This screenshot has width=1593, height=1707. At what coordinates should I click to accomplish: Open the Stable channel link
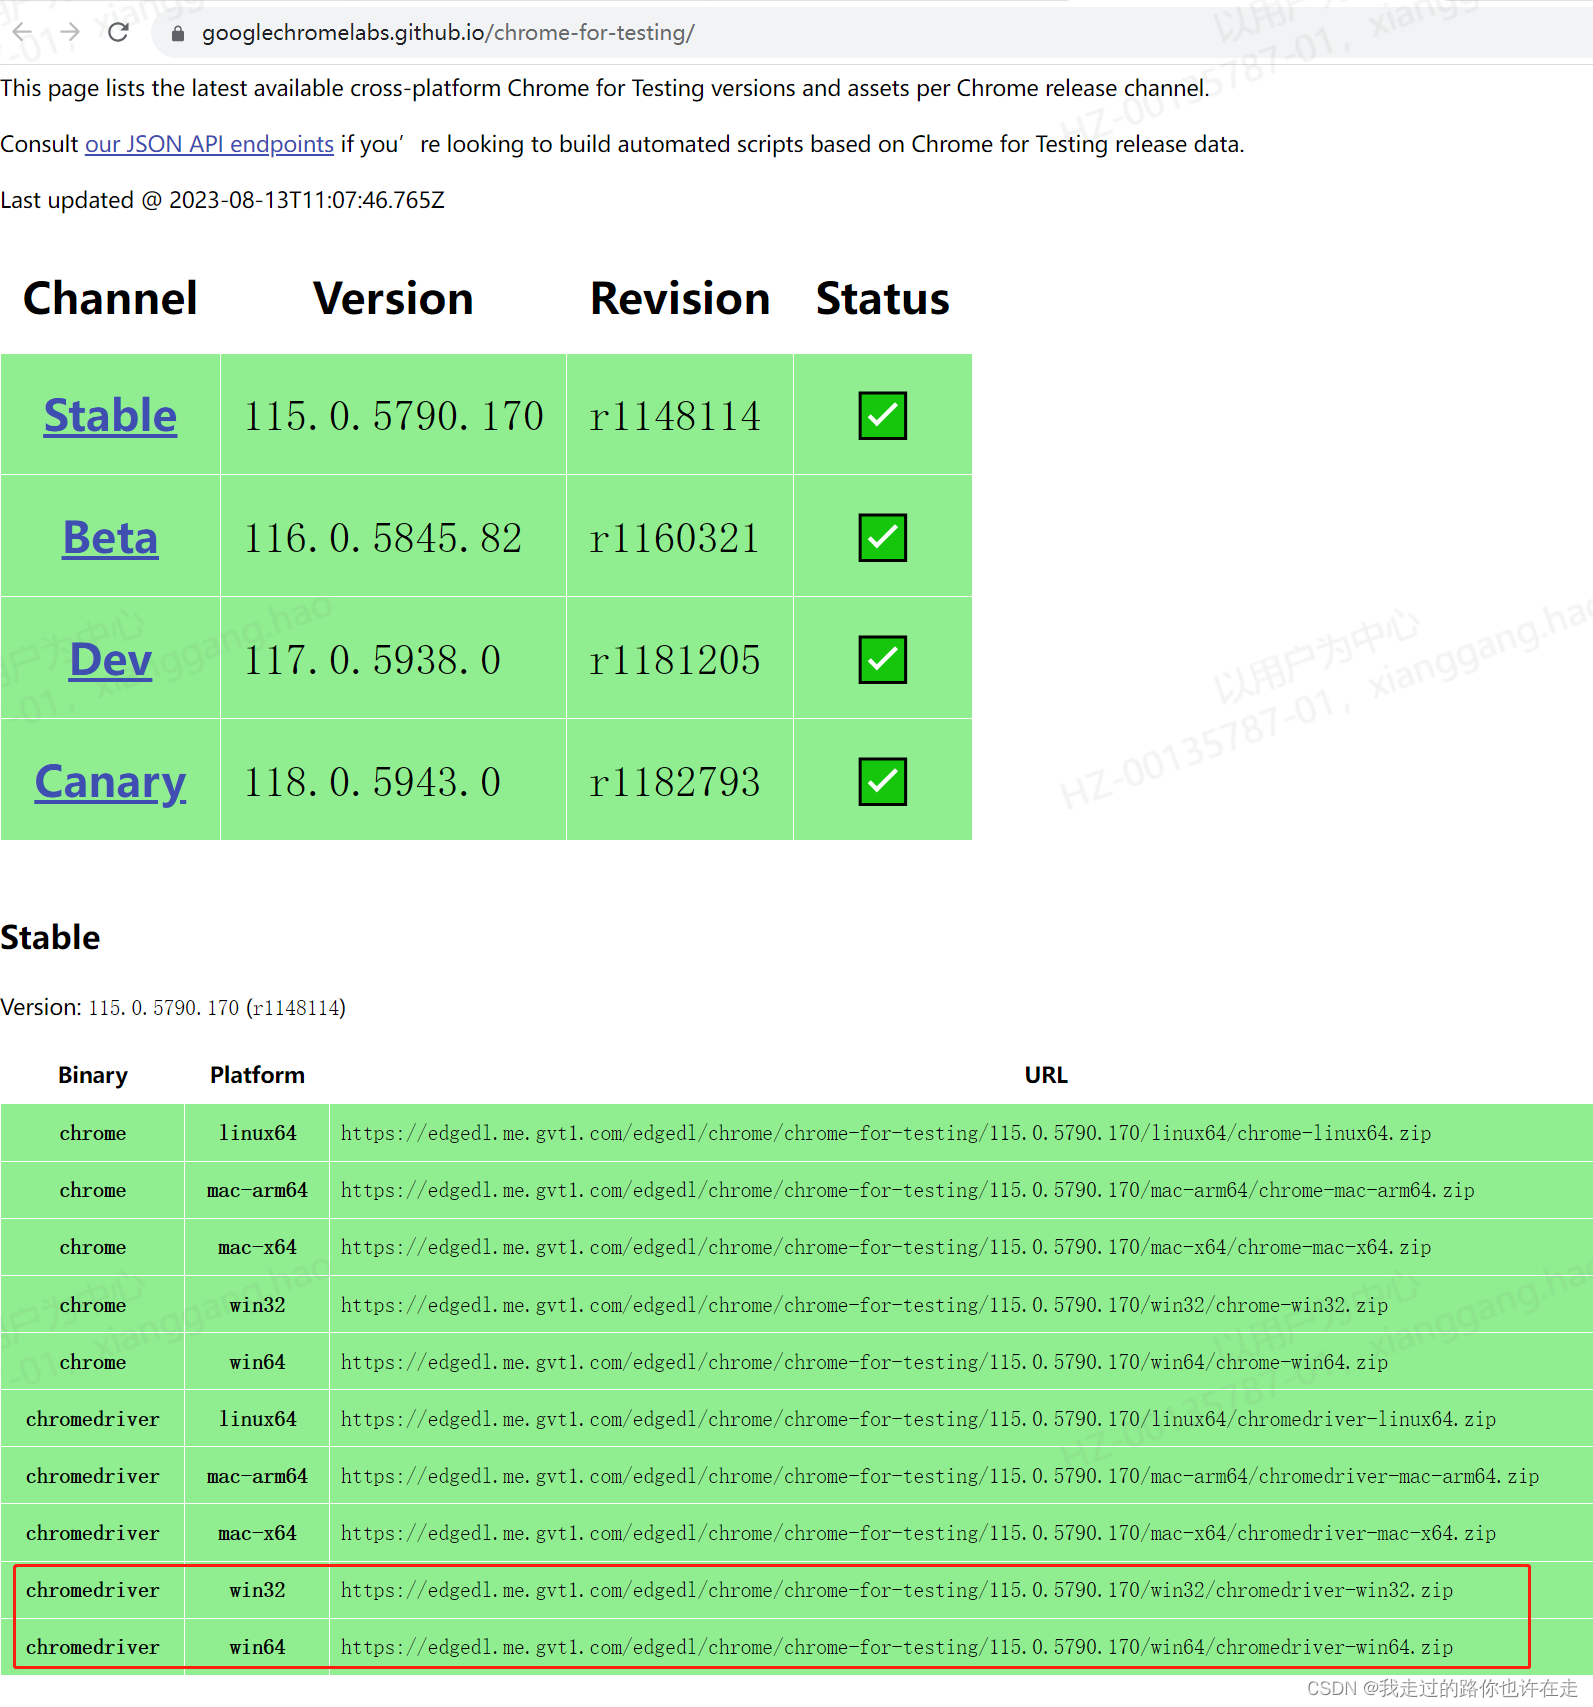pos(110,415)
